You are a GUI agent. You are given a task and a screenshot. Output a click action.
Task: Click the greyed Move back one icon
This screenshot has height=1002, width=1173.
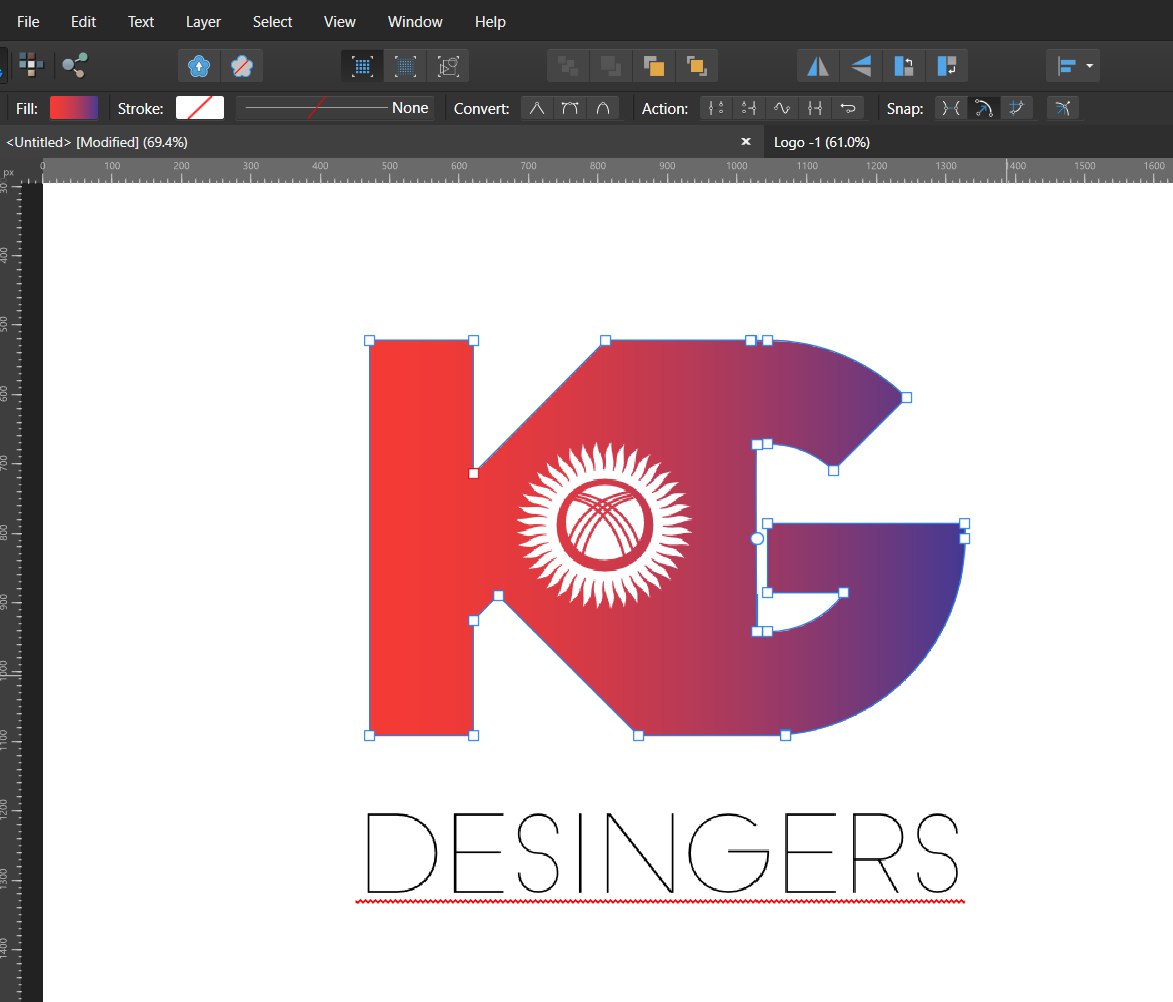(611, 66)
